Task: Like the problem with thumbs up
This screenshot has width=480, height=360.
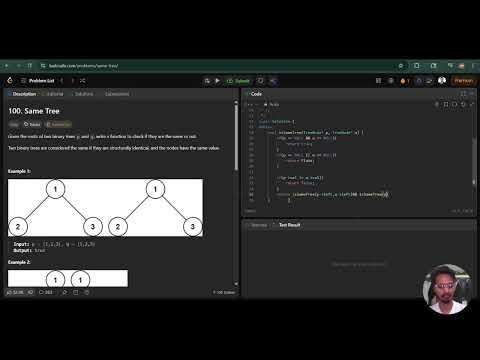Action: [15, 292]
